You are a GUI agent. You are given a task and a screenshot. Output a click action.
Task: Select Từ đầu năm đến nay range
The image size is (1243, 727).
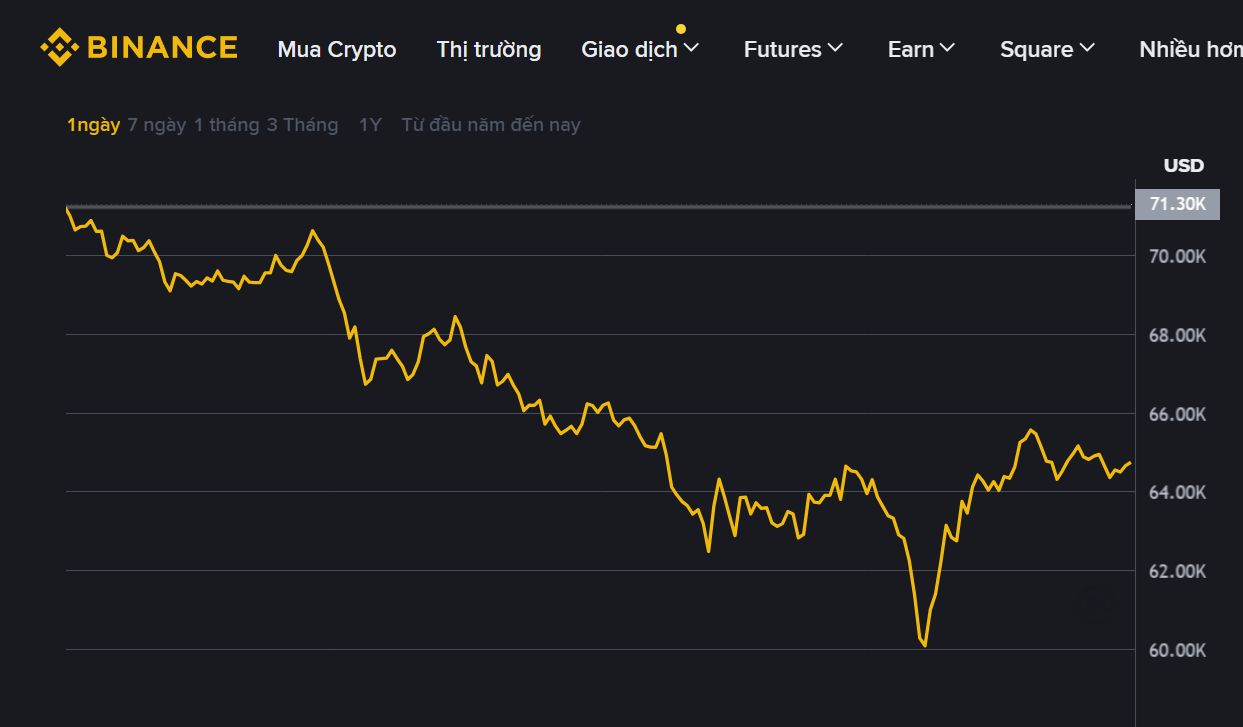click(490, 125)
